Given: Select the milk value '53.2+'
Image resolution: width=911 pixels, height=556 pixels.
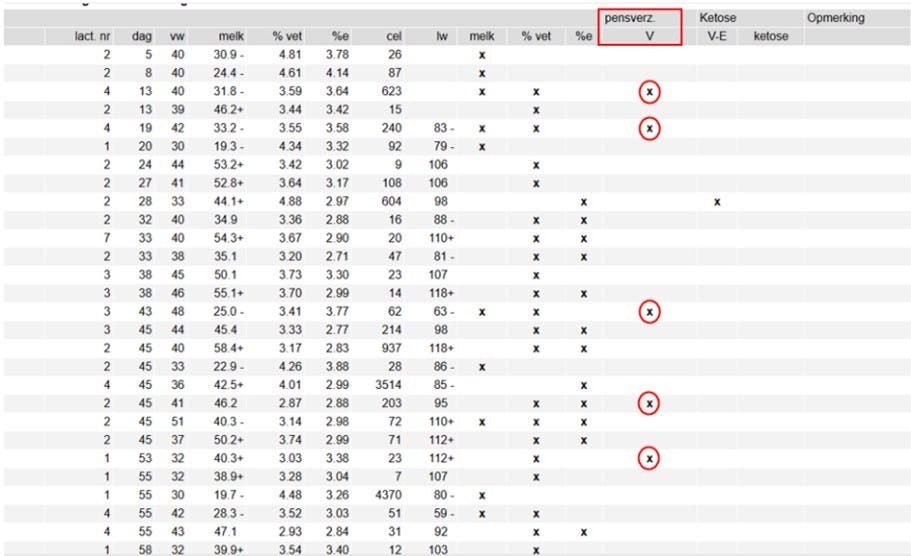Looking at the screenshot, I should 228,164.
